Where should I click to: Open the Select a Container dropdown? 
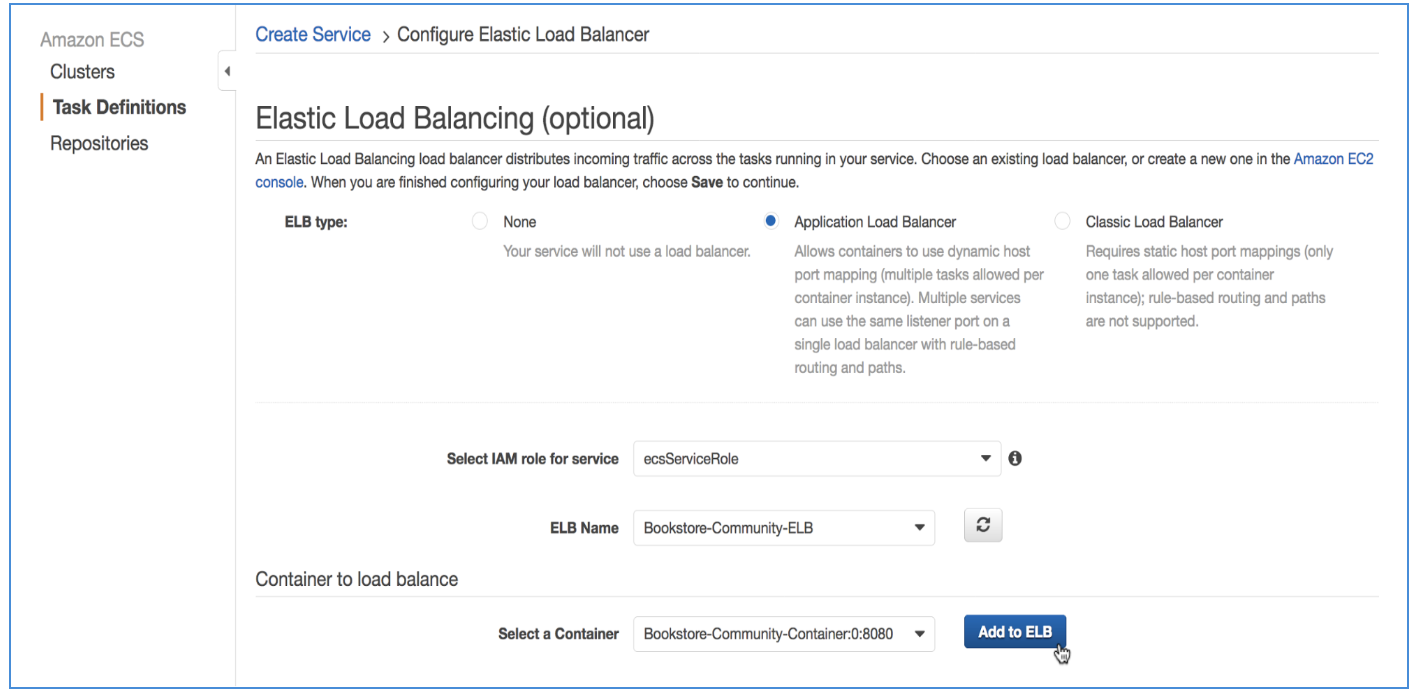coord(783,633)
